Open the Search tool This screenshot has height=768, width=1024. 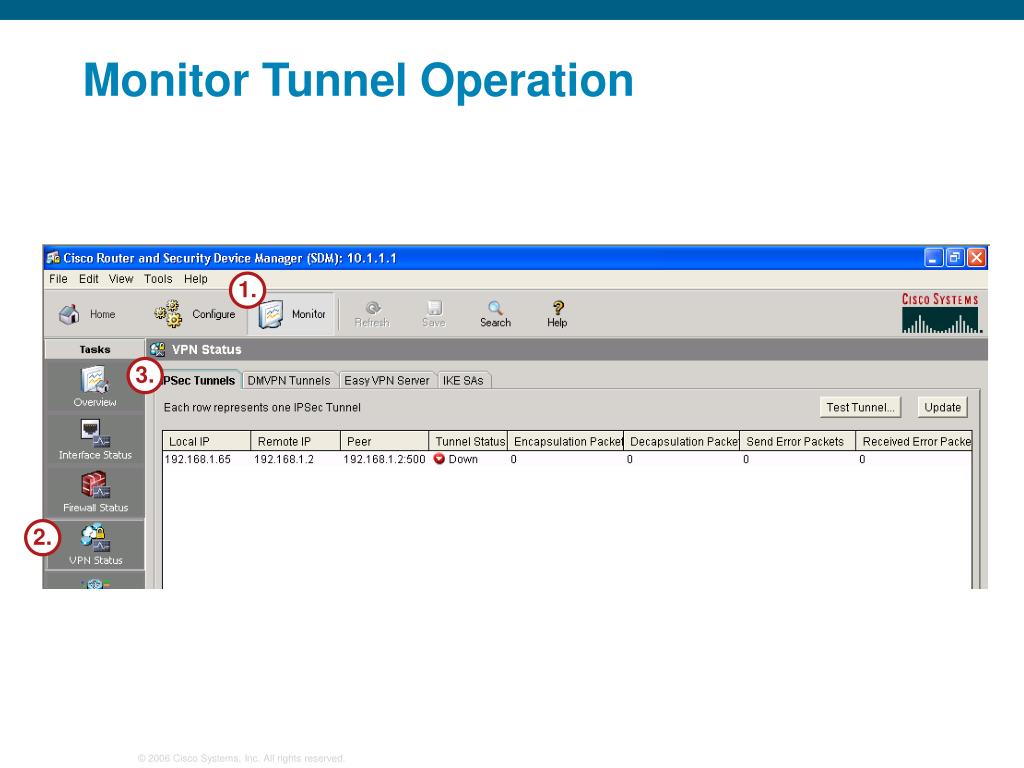click(x=495, y=314)
